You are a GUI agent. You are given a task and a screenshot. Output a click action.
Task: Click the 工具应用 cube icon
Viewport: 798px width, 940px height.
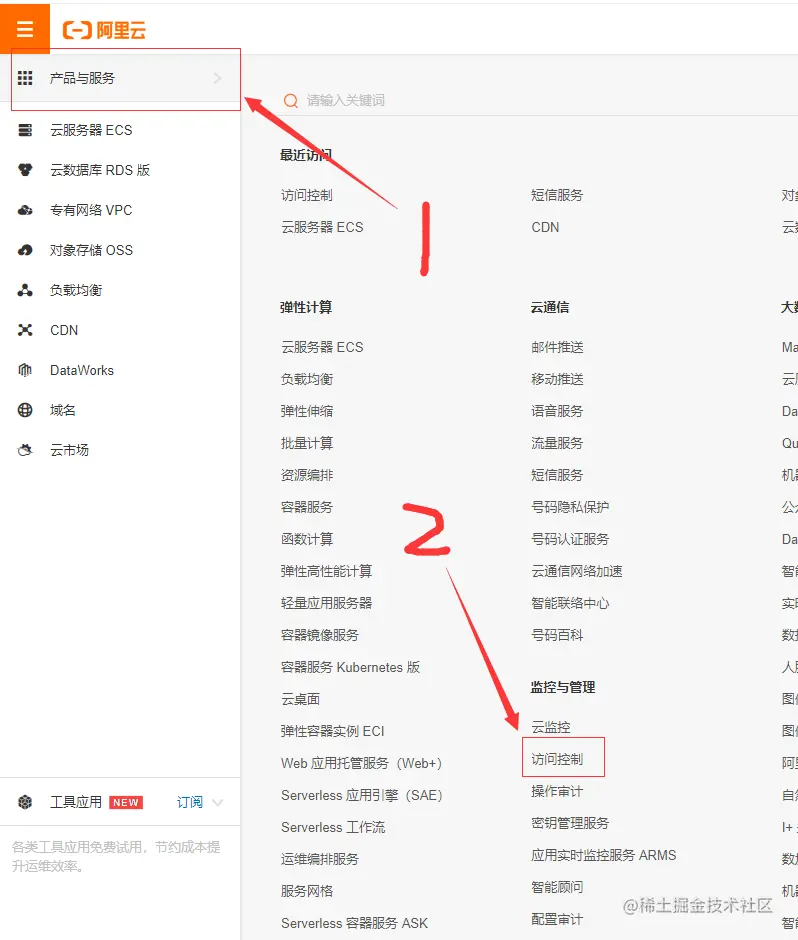[25, 802]
